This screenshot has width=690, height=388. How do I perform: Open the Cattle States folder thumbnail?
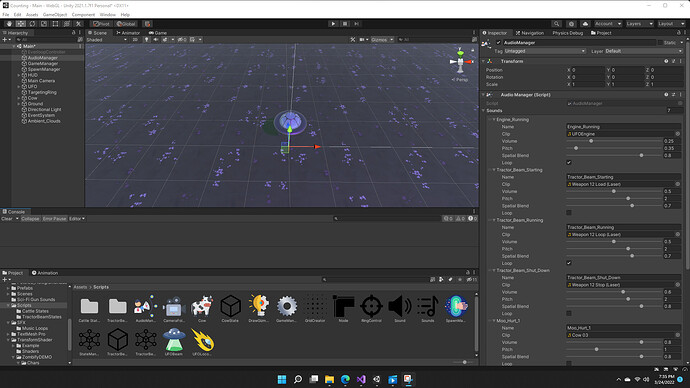(x=89, y=306)
